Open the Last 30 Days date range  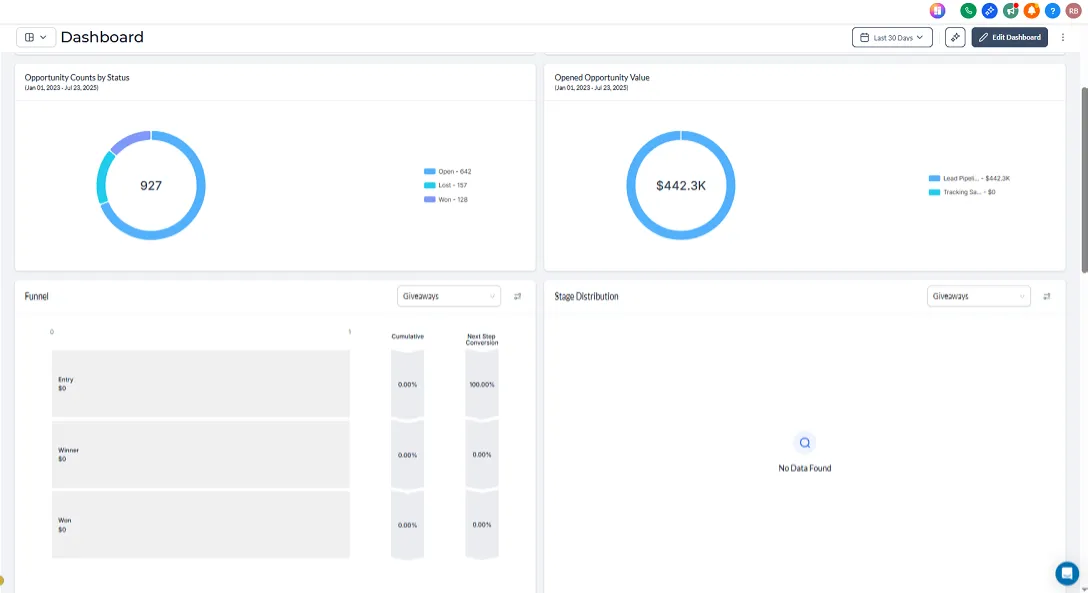tap(892, 37)
